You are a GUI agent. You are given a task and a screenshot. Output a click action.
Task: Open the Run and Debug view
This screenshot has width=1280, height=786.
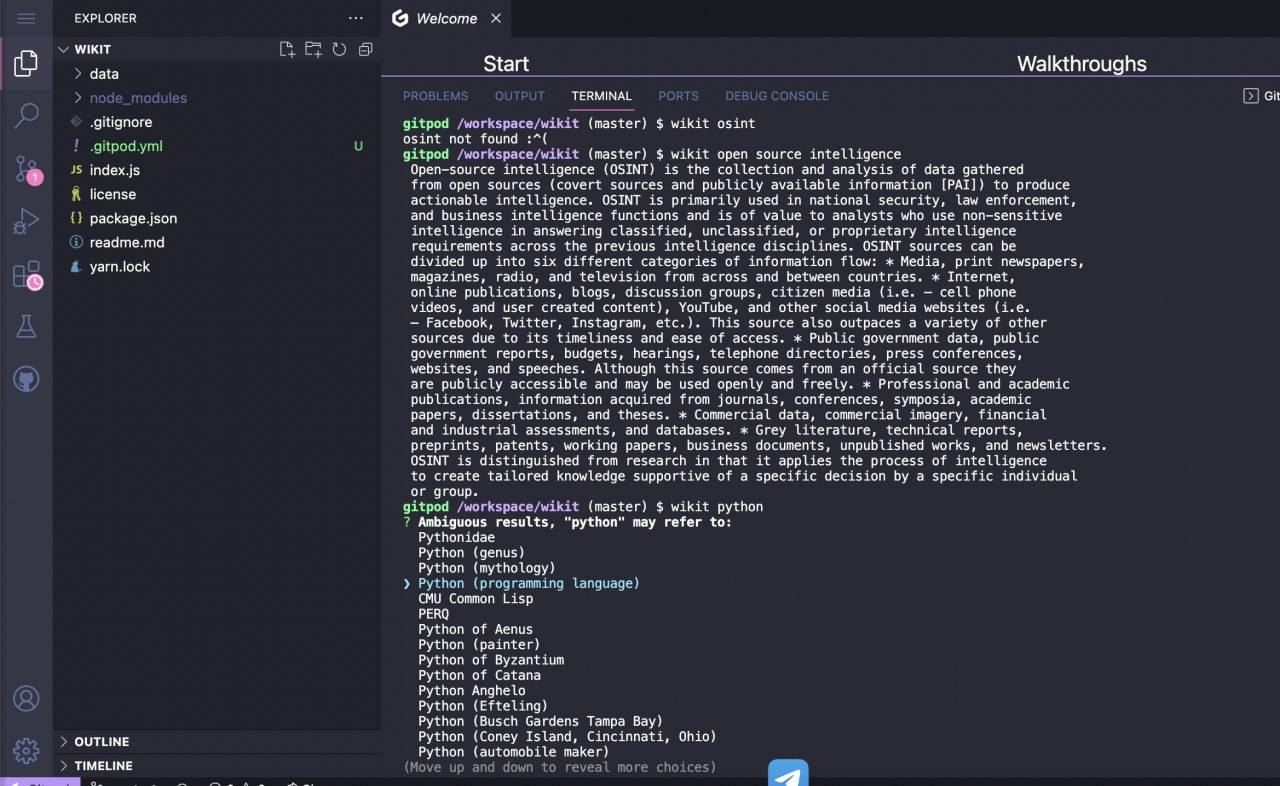coord(26,221)
